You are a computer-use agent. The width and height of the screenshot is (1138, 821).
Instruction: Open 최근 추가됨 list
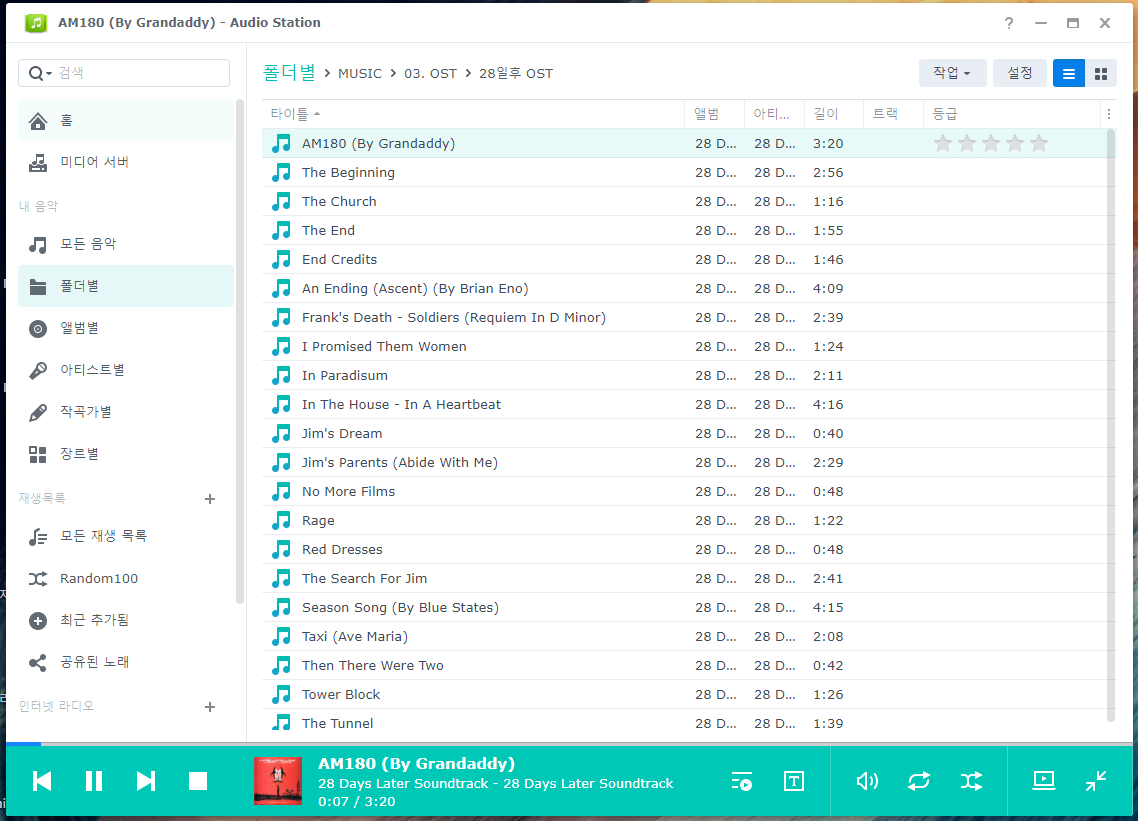coord(126,621)
